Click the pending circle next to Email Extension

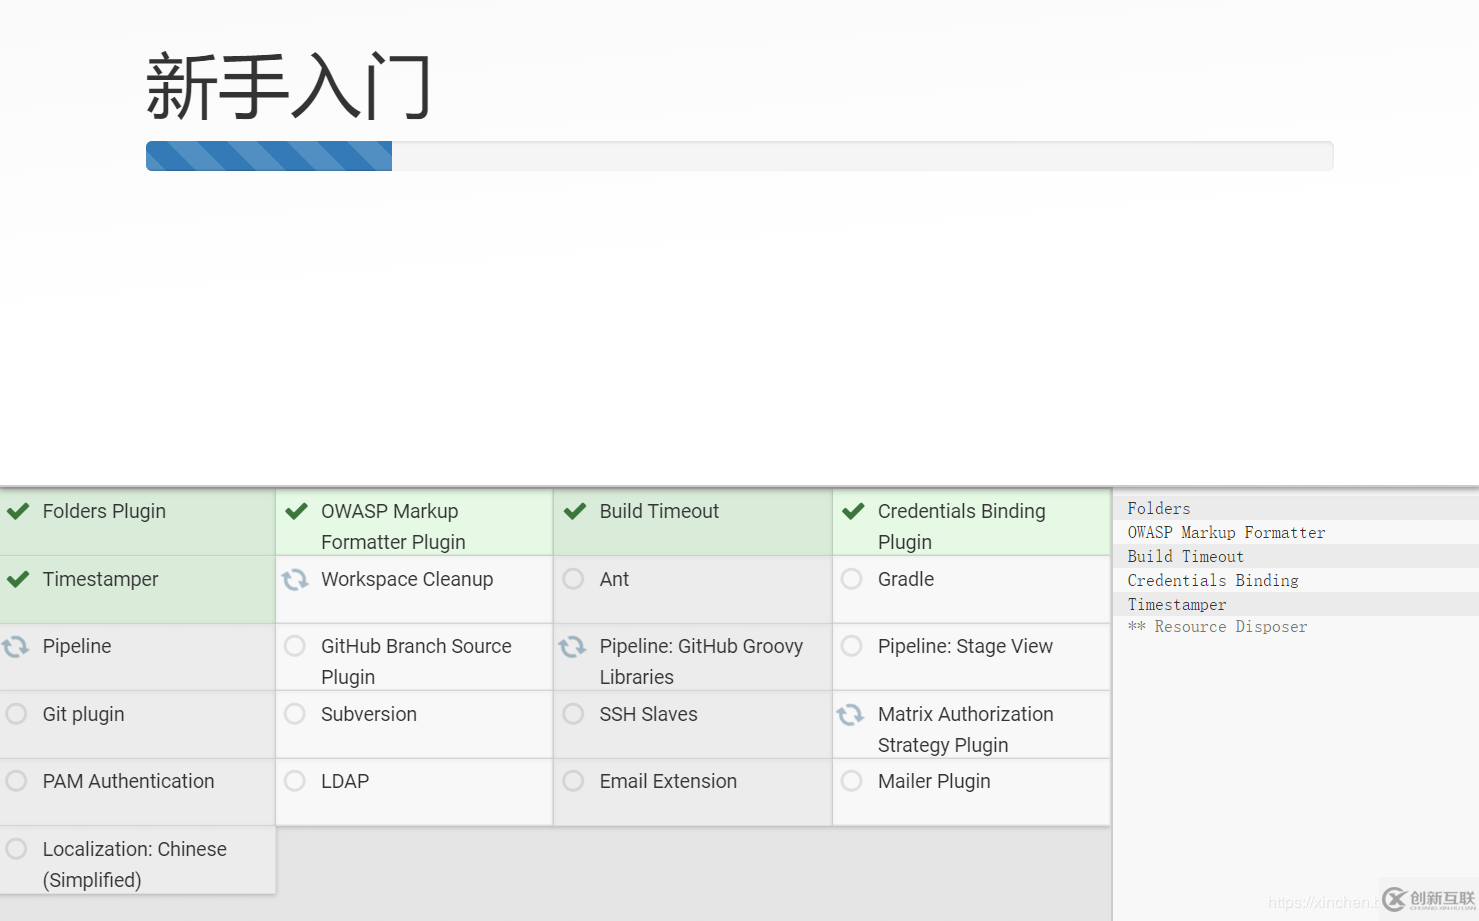pos(573,781)
